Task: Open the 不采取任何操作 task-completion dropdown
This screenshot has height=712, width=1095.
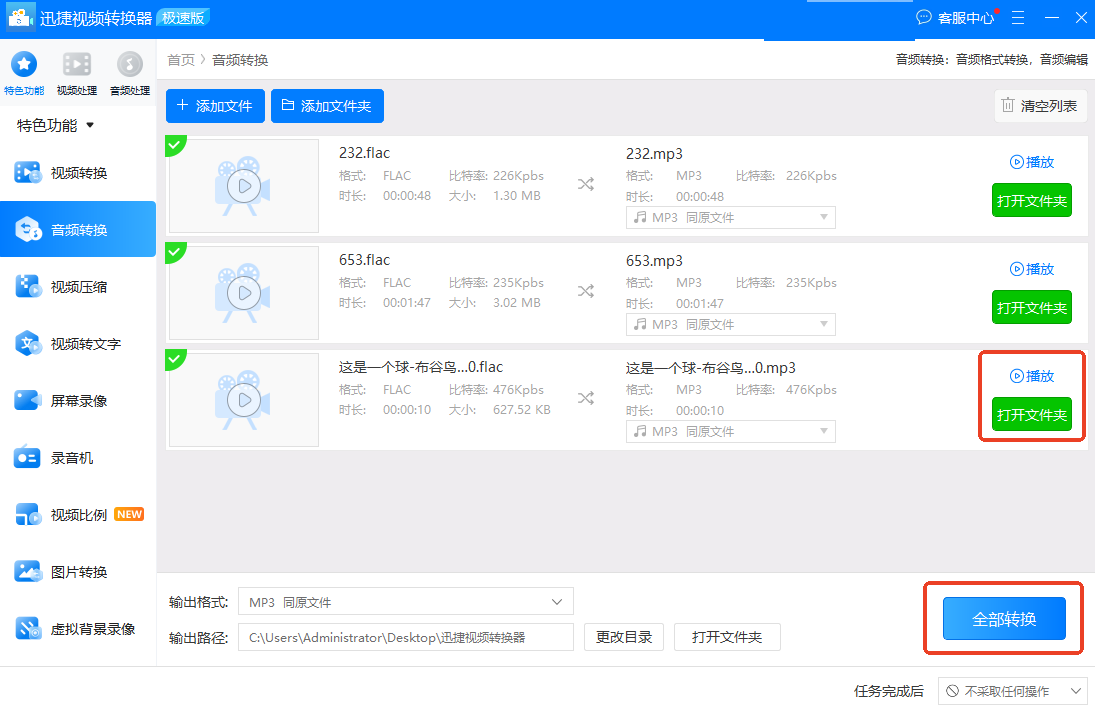Action: 1012,690
